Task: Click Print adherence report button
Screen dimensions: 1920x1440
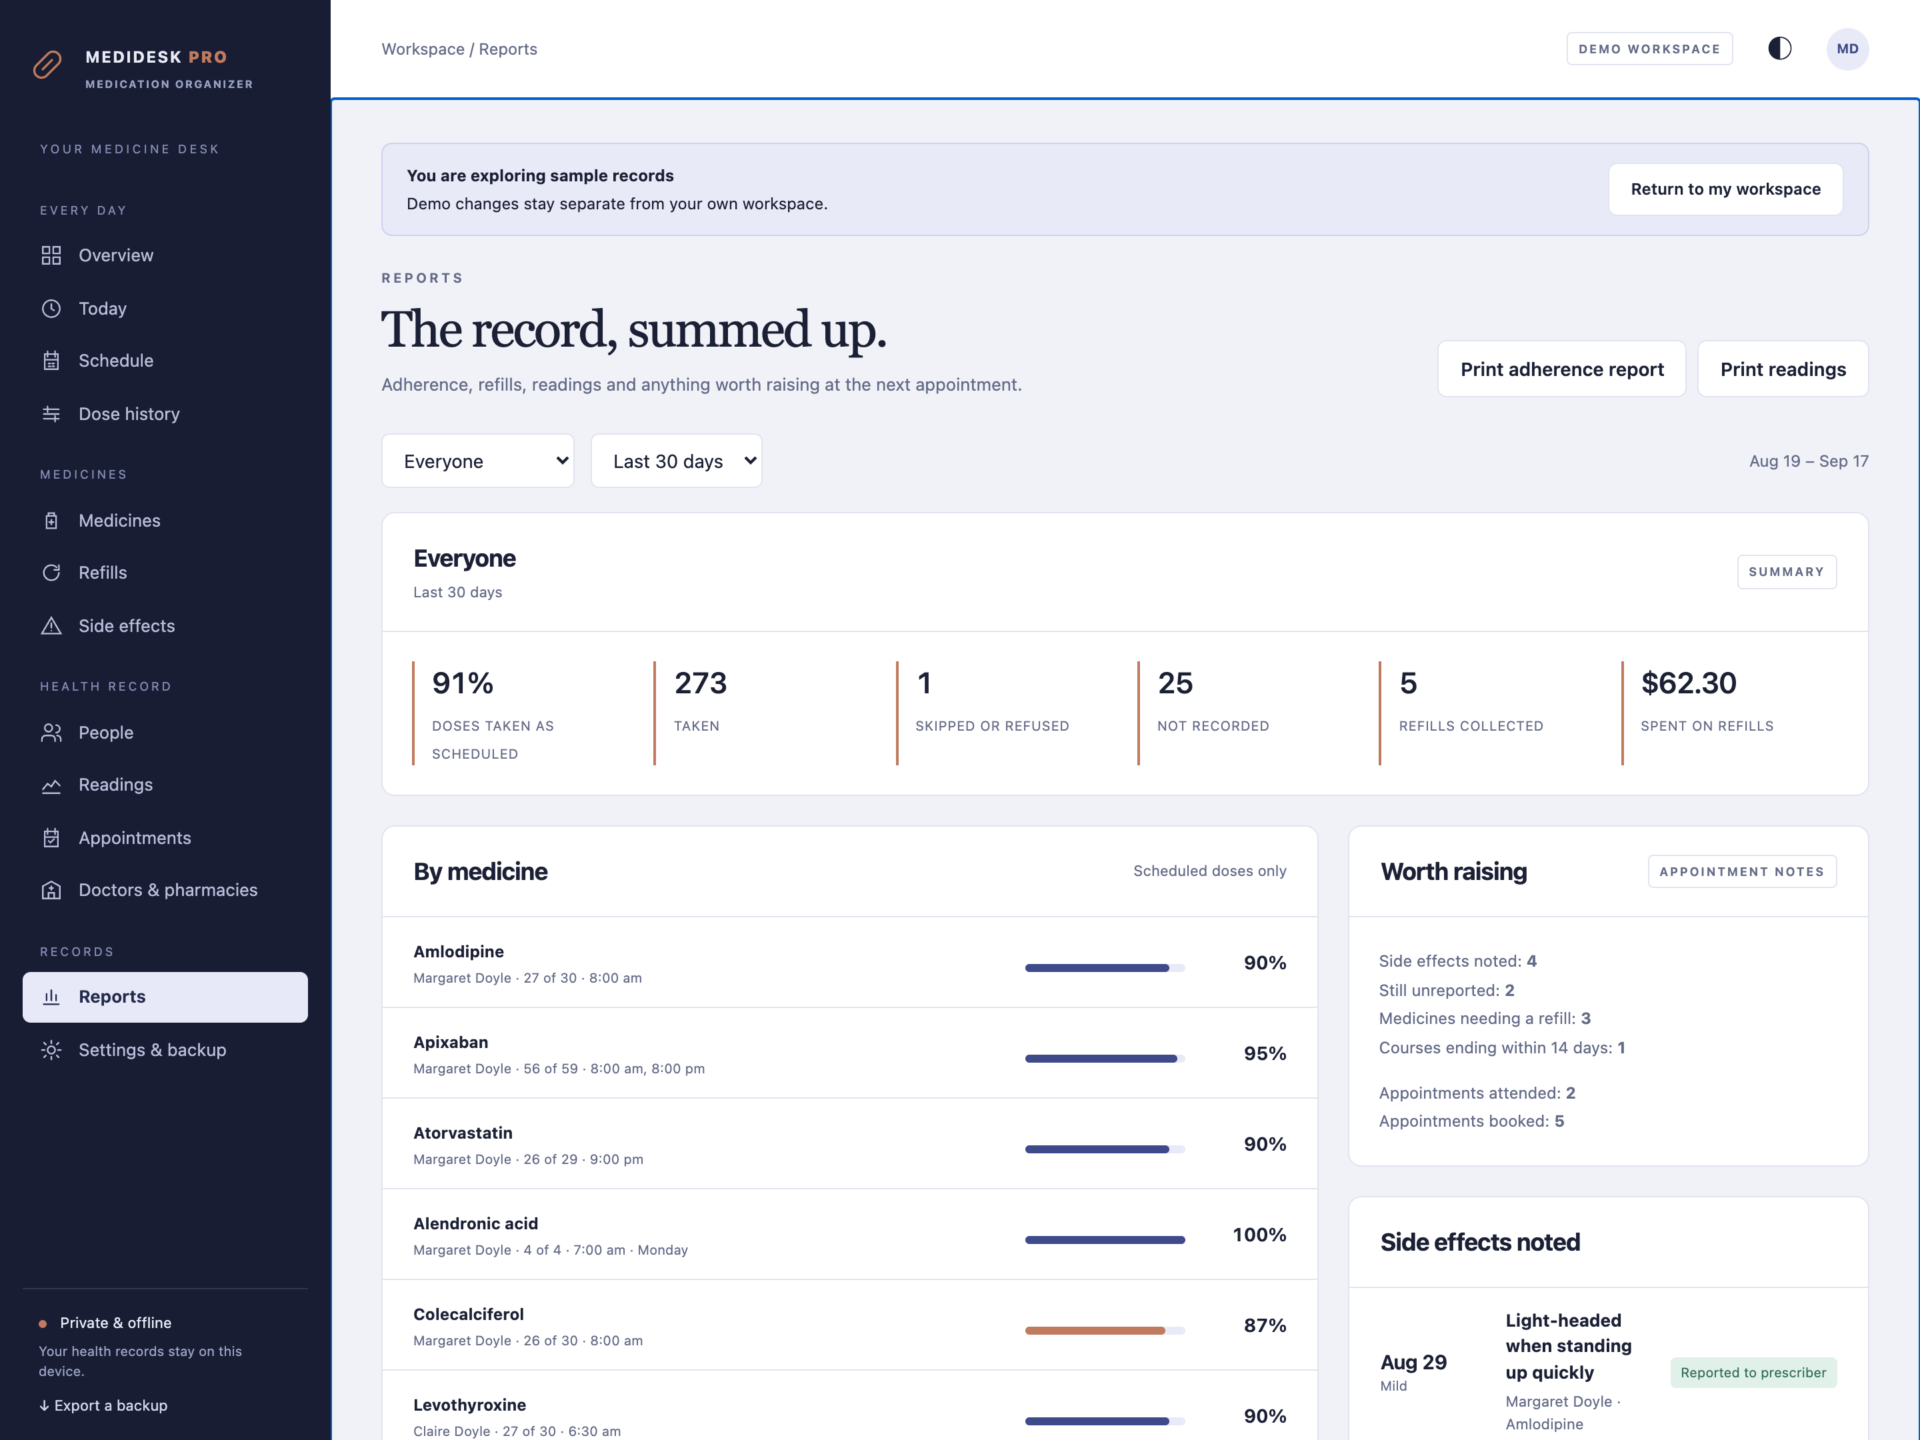Action: pyautogui.click(x=1562, y=369)
